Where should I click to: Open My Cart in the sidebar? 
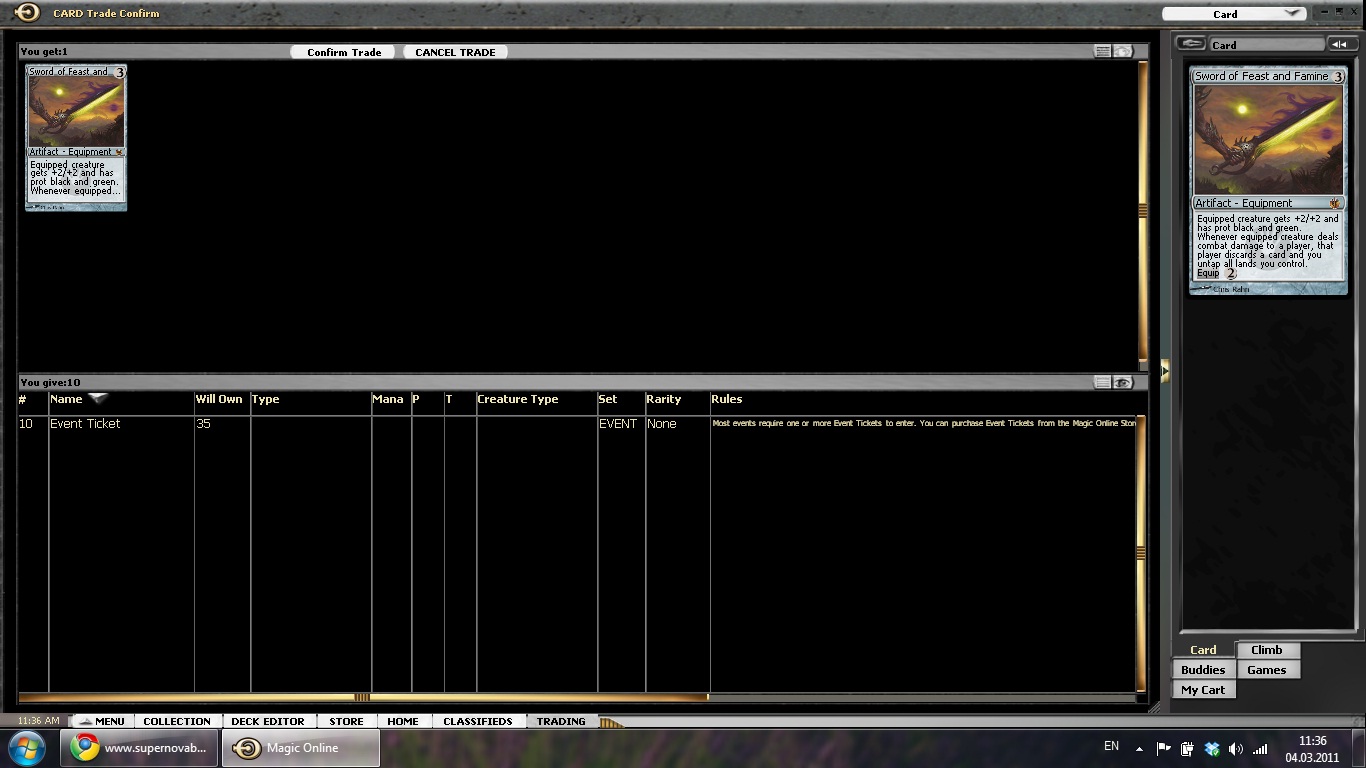click(1203, 690)
